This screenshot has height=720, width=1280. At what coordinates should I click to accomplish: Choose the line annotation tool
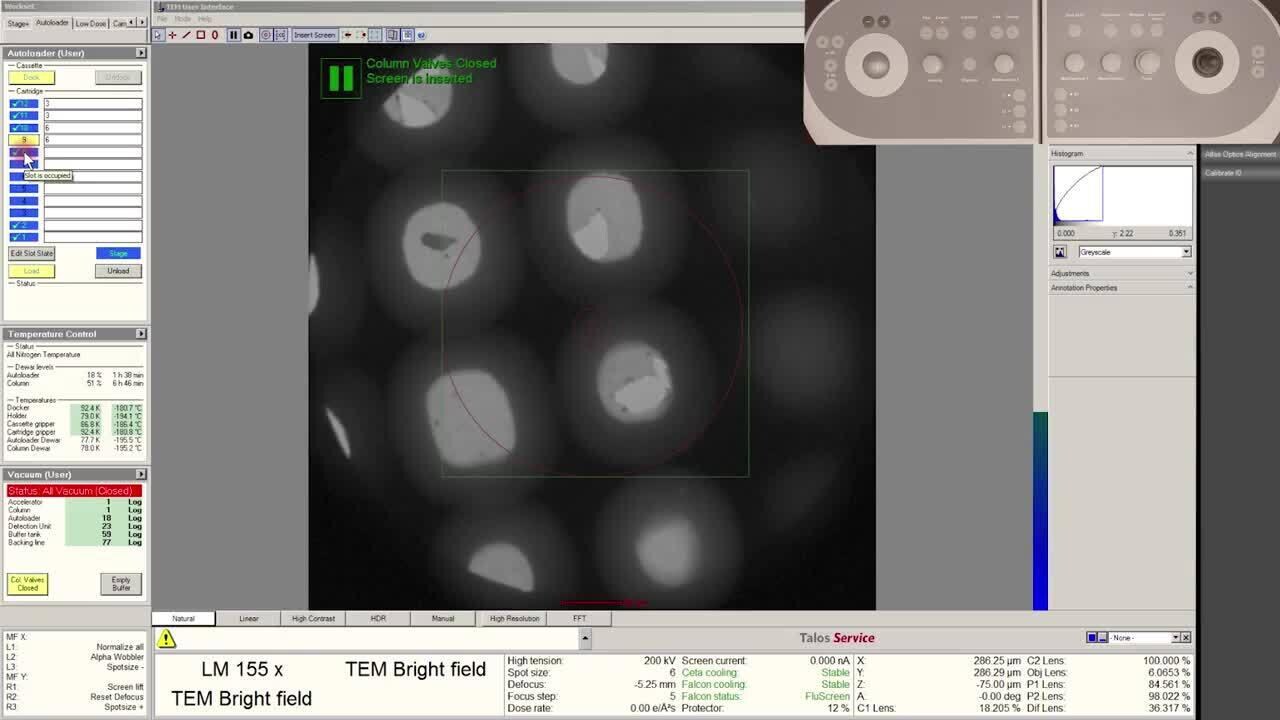186,35
